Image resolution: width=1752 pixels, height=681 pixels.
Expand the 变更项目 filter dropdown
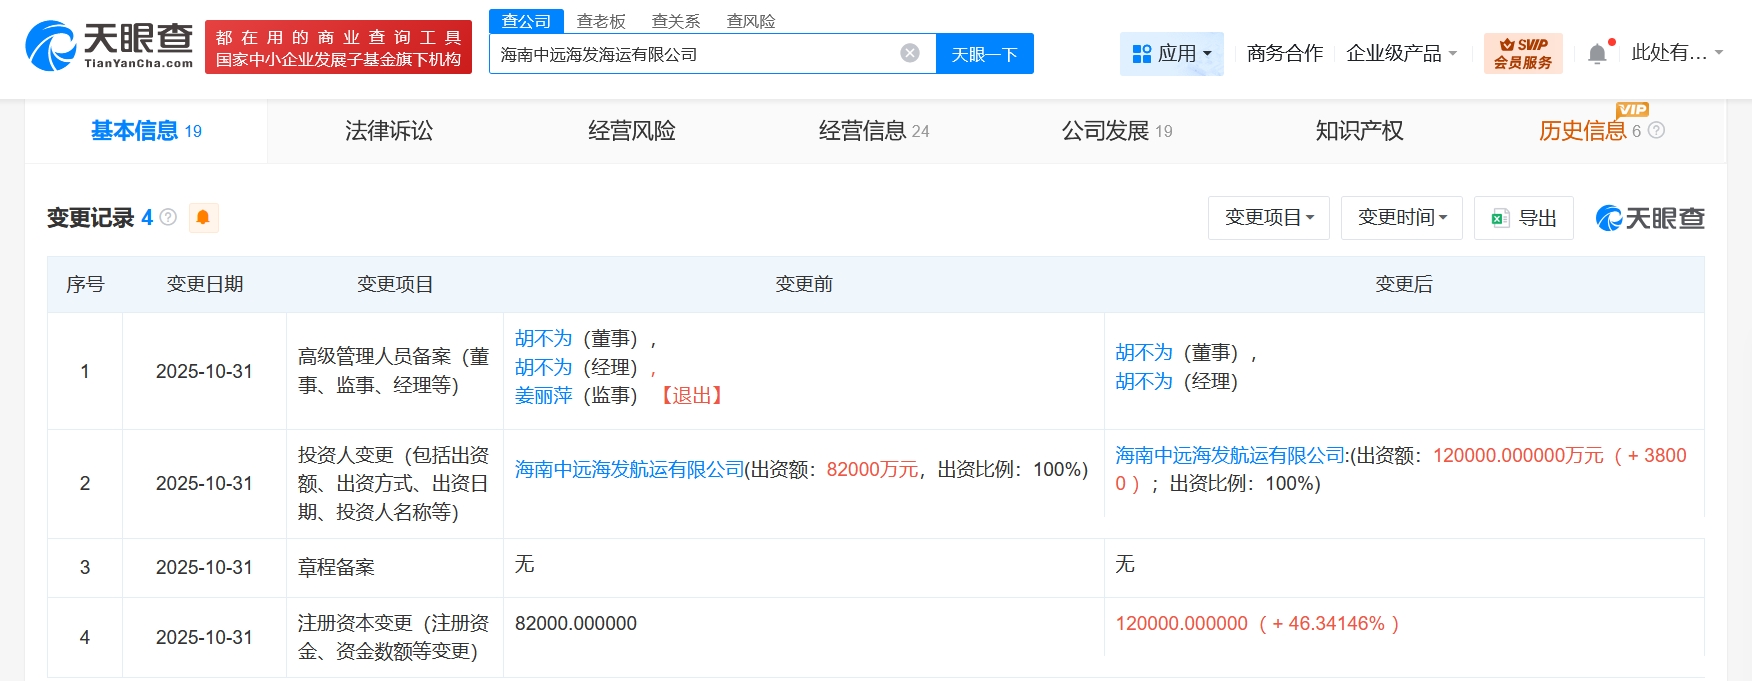click(1268, 218)
